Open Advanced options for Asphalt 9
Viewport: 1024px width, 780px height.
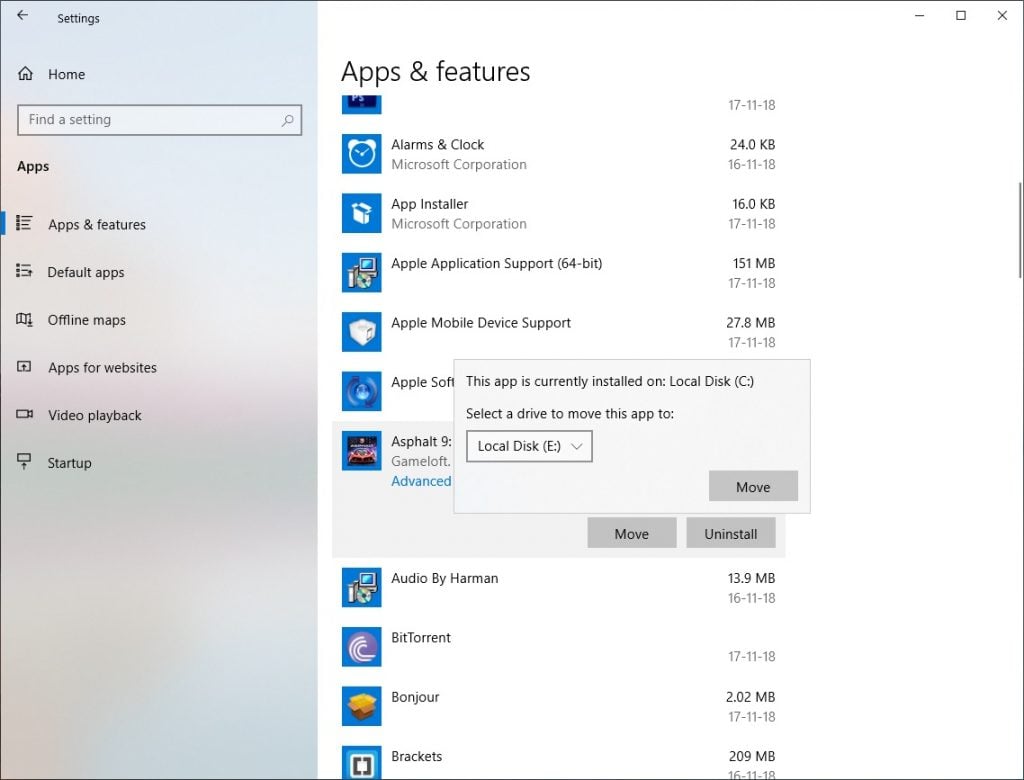tap(421, 481)
